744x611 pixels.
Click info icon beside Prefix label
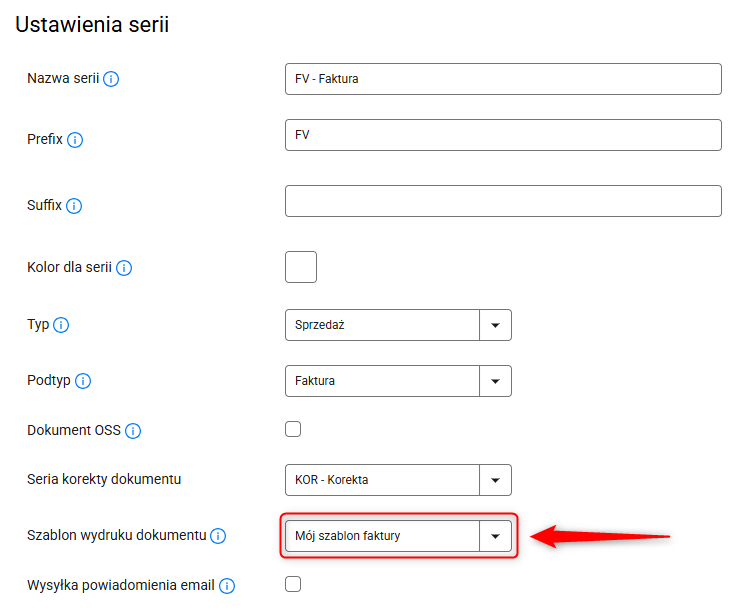pos(75,140)
